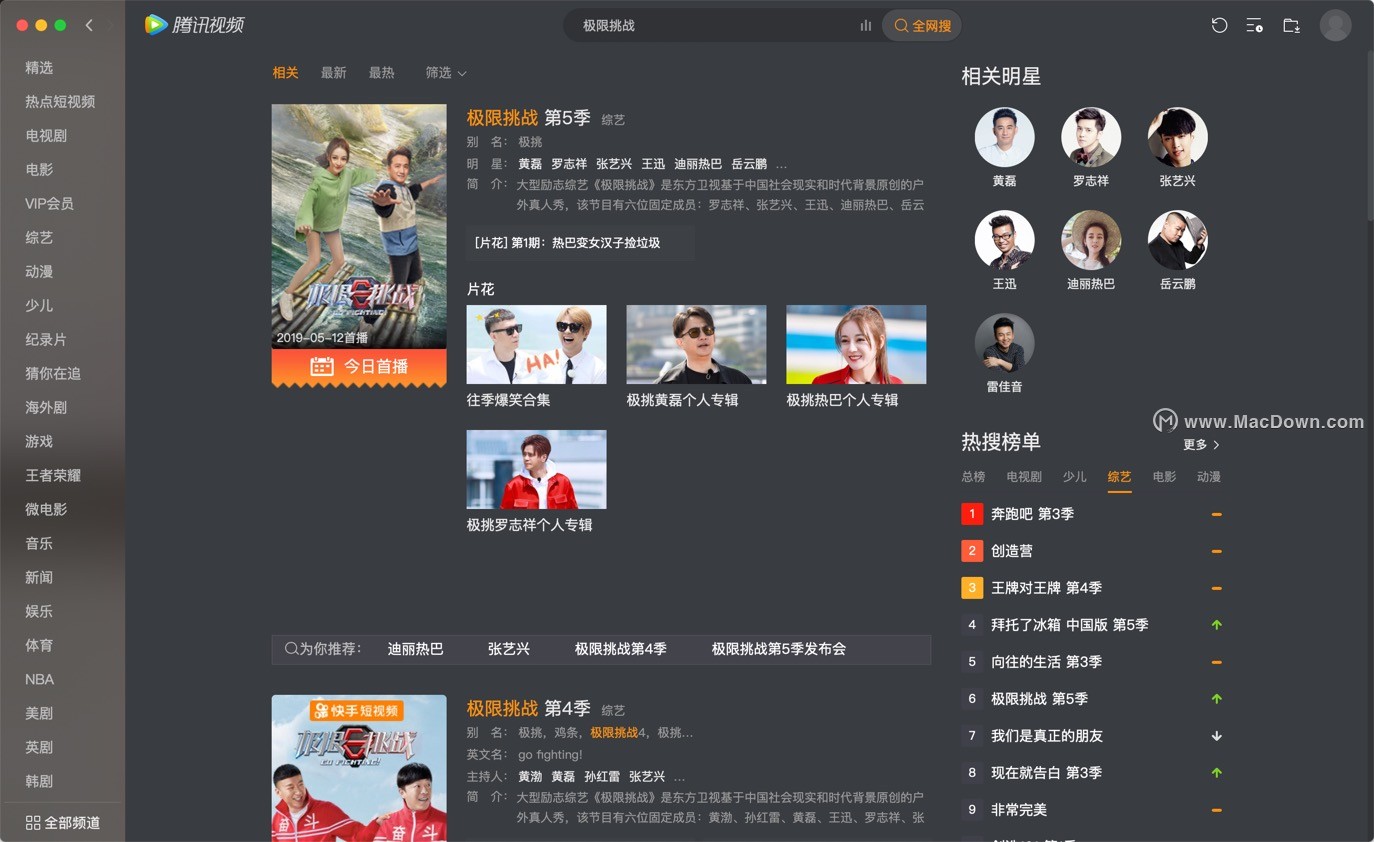Viewport: 1374px width, 842px height.
Task: Click 岳云鹏 star avatar
Action: click(1178, 240)
